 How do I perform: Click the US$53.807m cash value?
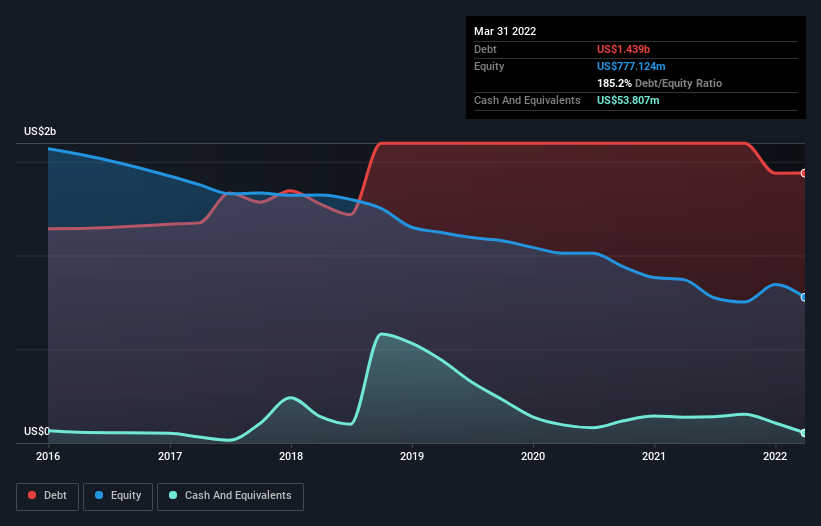(x=628, y=100)
